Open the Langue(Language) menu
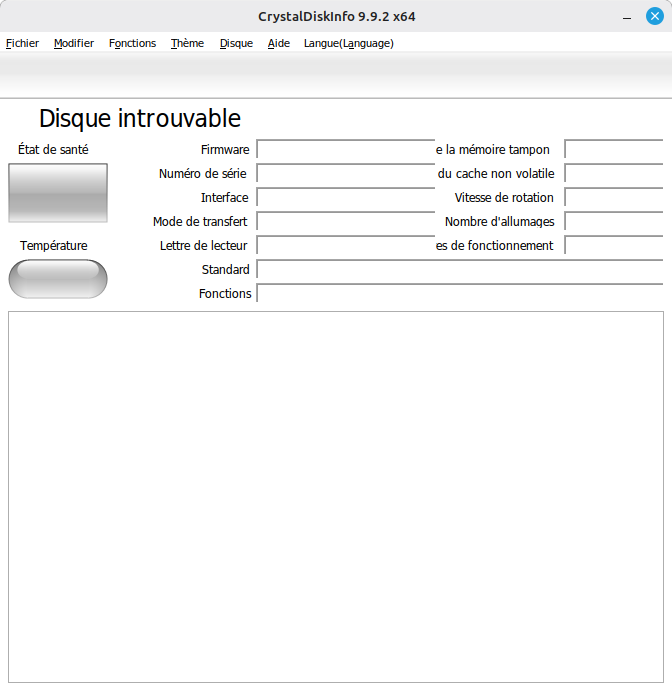The height and width of the screenshot is (691, 672). [x=349, y=43]
